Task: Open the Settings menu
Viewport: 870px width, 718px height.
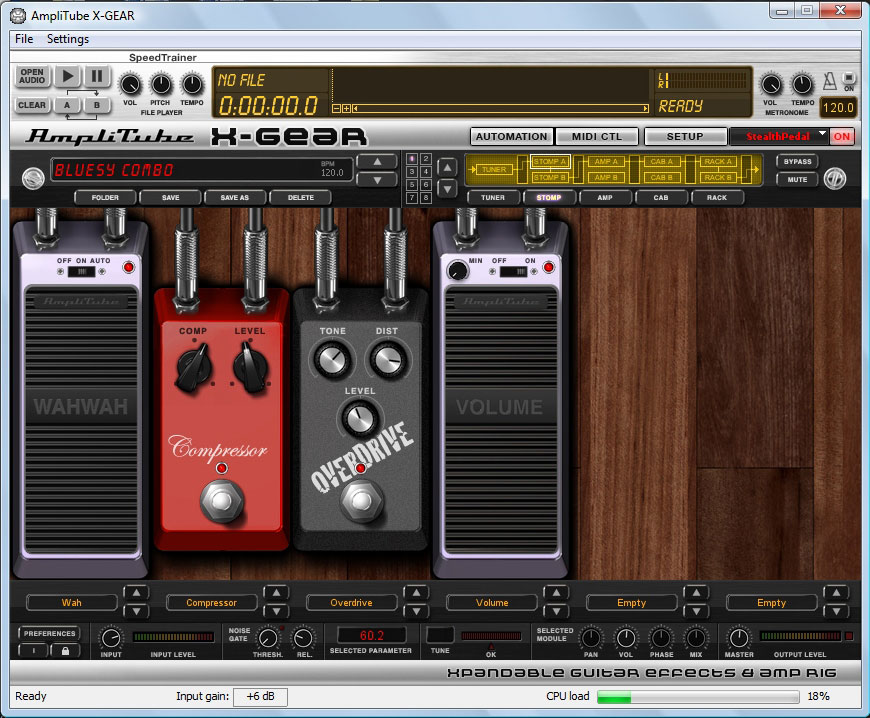Action: click(68, 39)
